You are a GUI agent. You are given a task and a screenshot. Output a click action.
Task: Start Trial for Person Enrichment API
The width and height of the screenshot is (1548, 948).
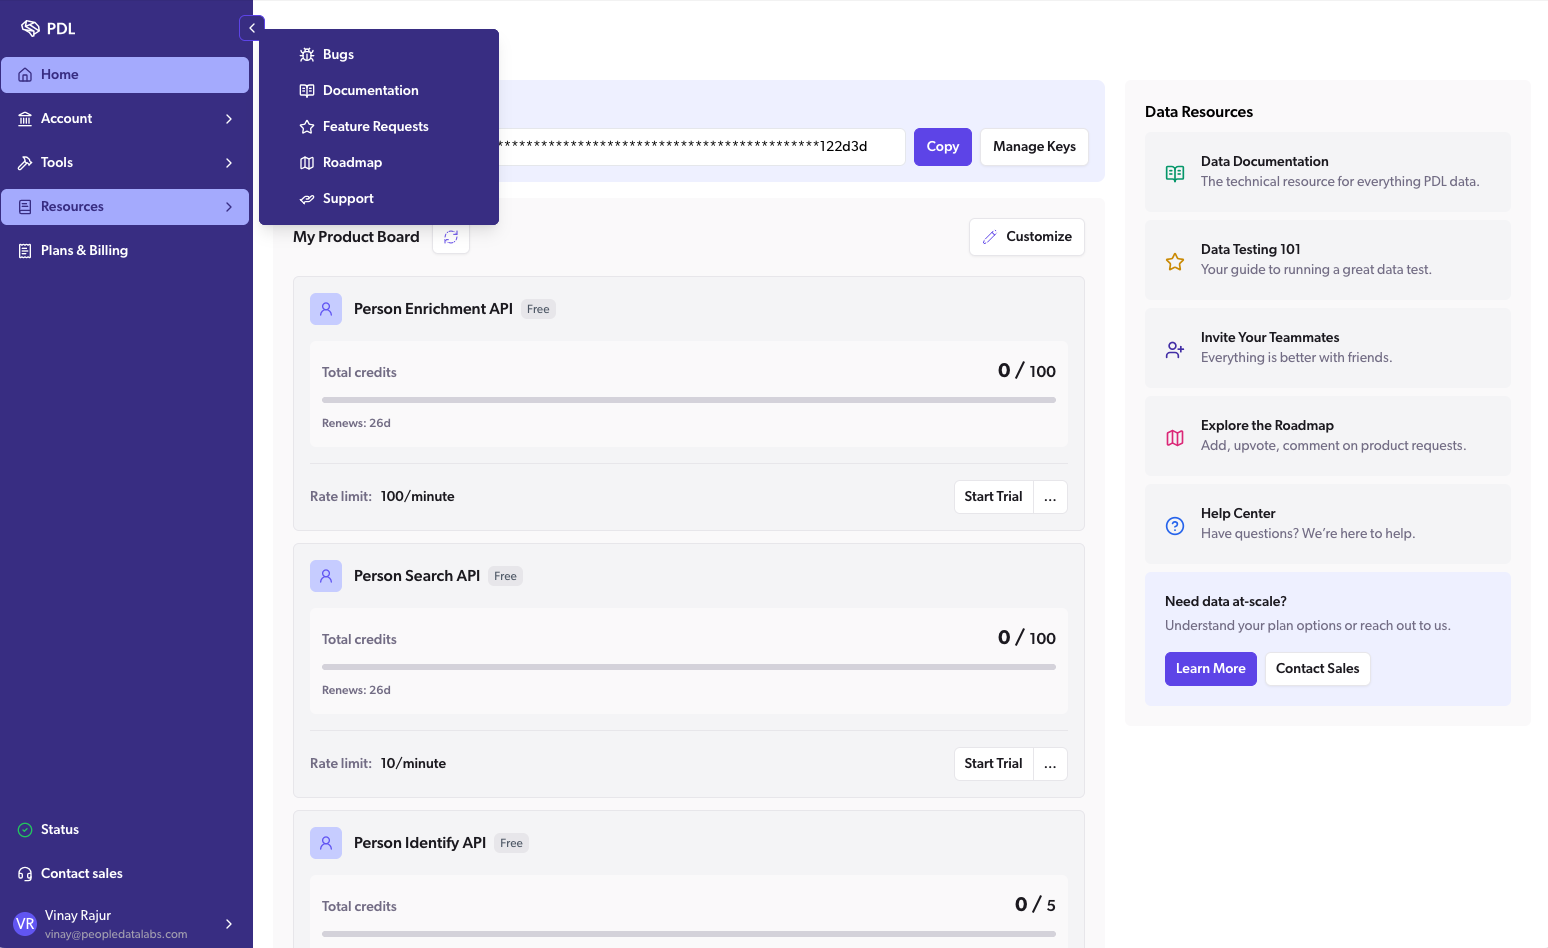(x=993, y=497)
